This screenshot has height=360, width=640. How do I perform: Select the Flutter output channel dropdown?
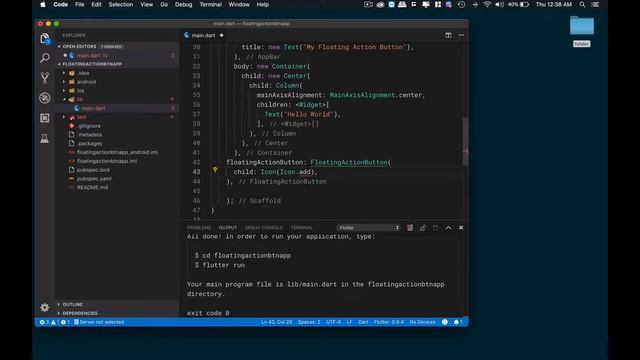[369, 228]
